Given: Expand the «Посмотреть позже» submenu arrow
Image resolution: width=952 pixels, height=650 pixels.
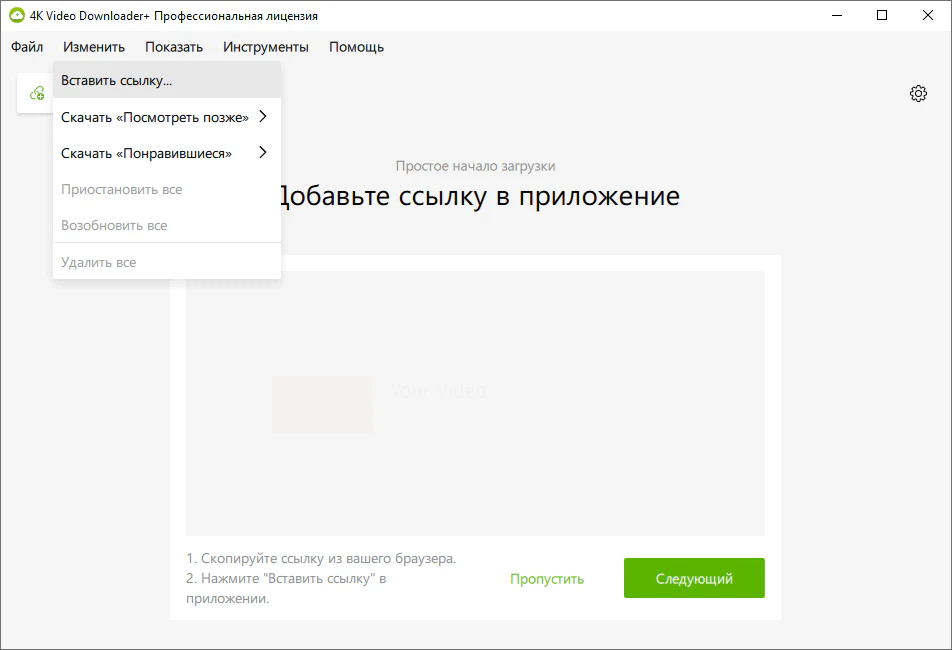Looking at the screenshot, I should click(263, 117).
